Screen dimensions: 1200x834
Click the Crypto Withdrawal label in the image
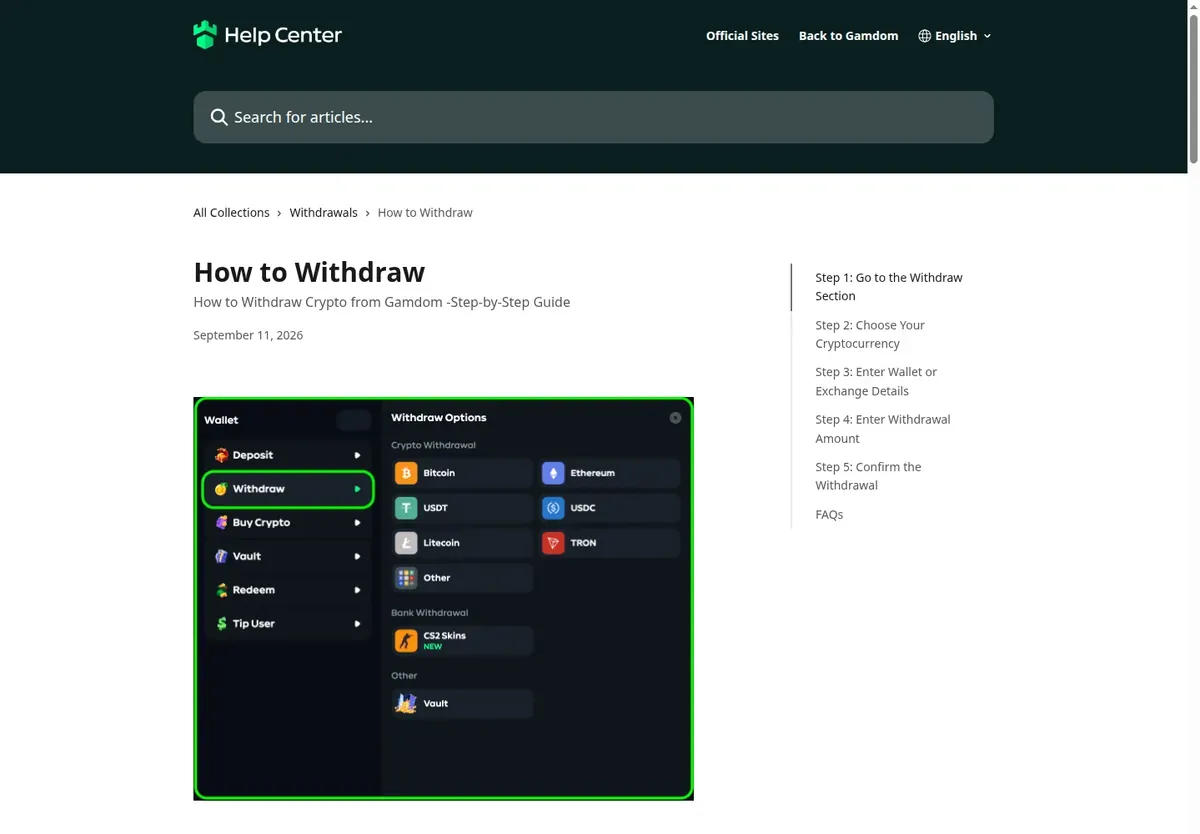click(x=433, y=445)
